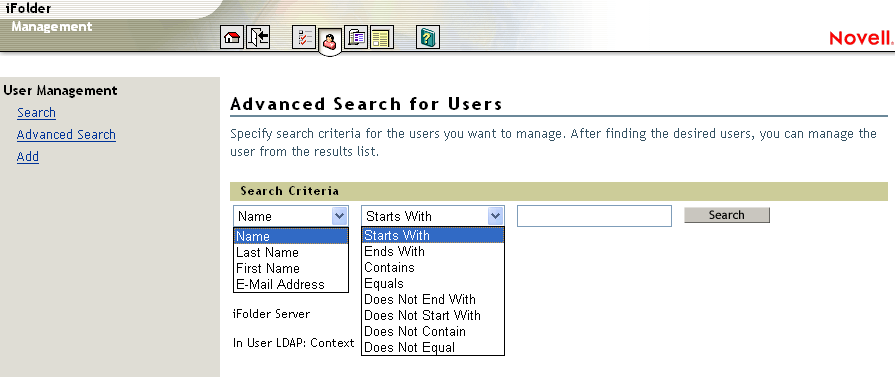Select Name in attribute list
The image size is (895, 377).
[291, 236]
